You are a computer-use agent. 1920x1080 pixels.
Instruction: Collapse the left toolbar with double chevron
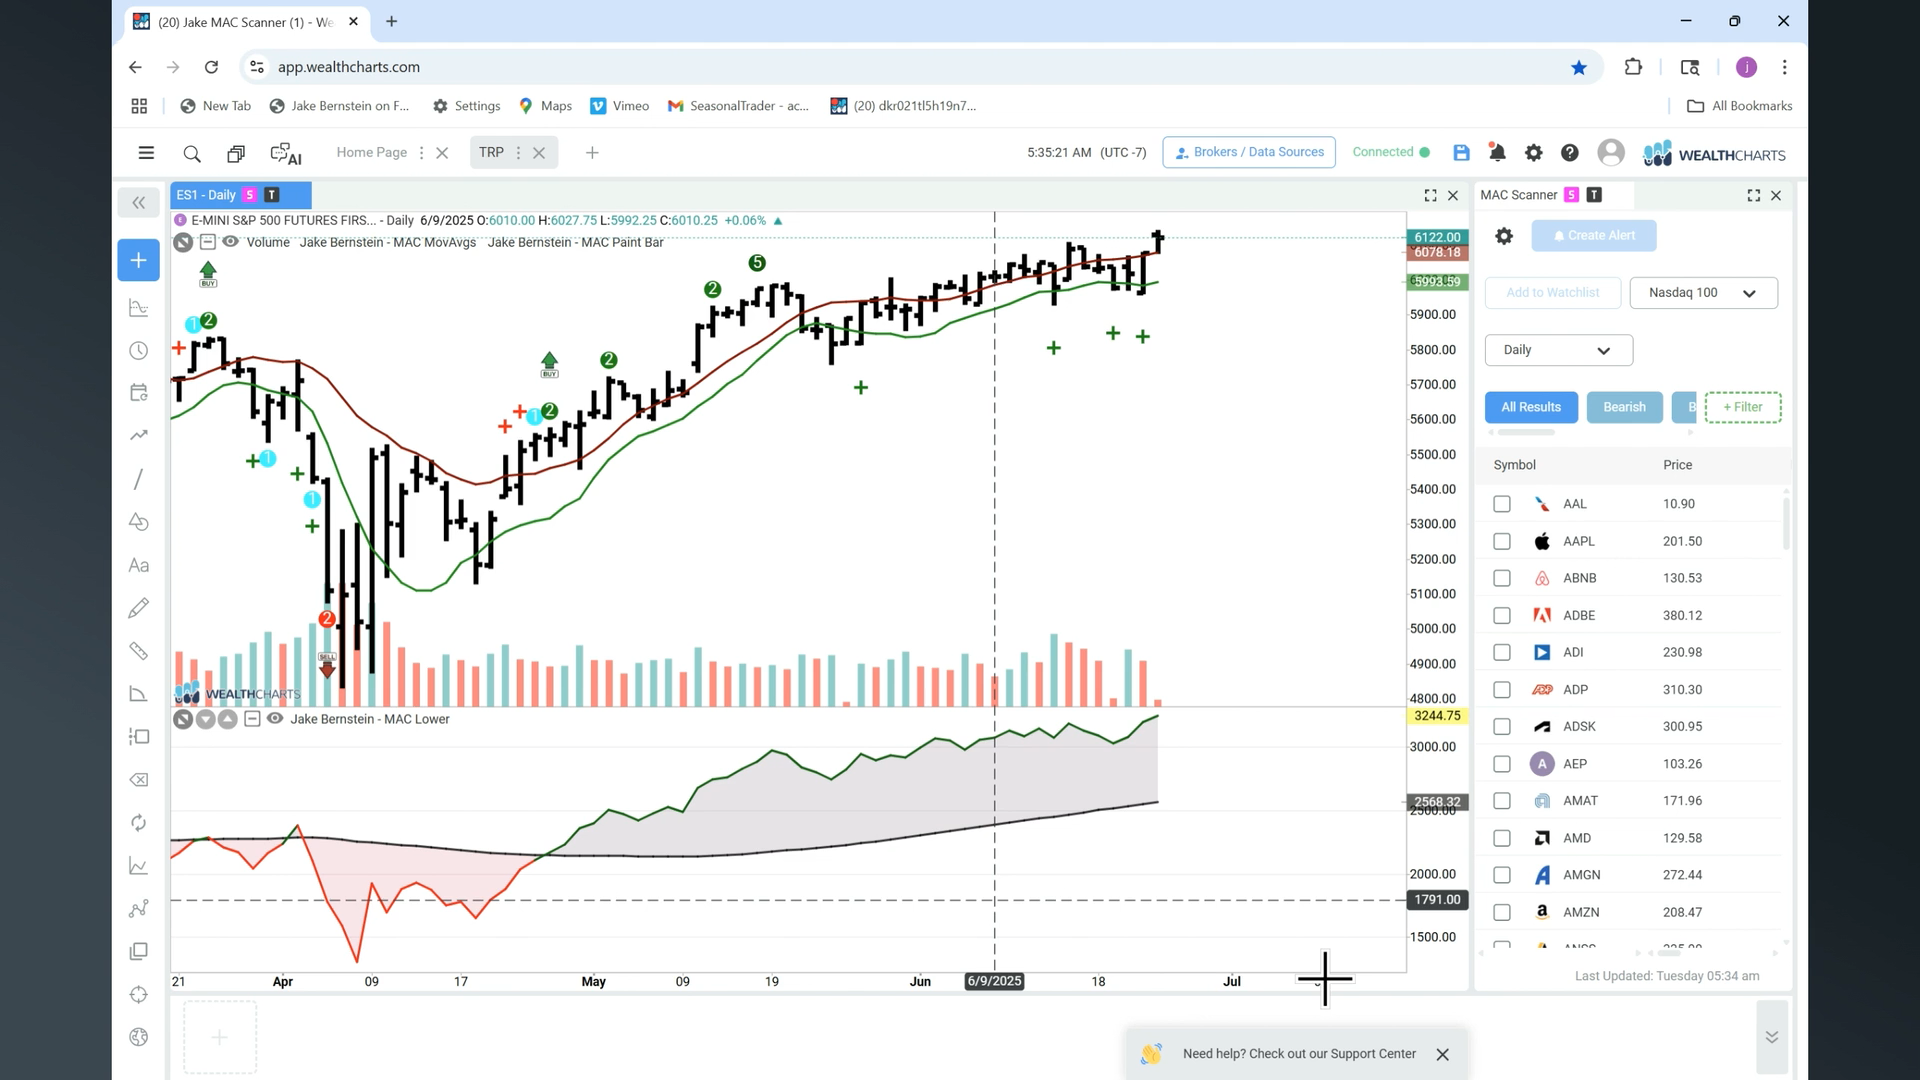click(139, 203)
